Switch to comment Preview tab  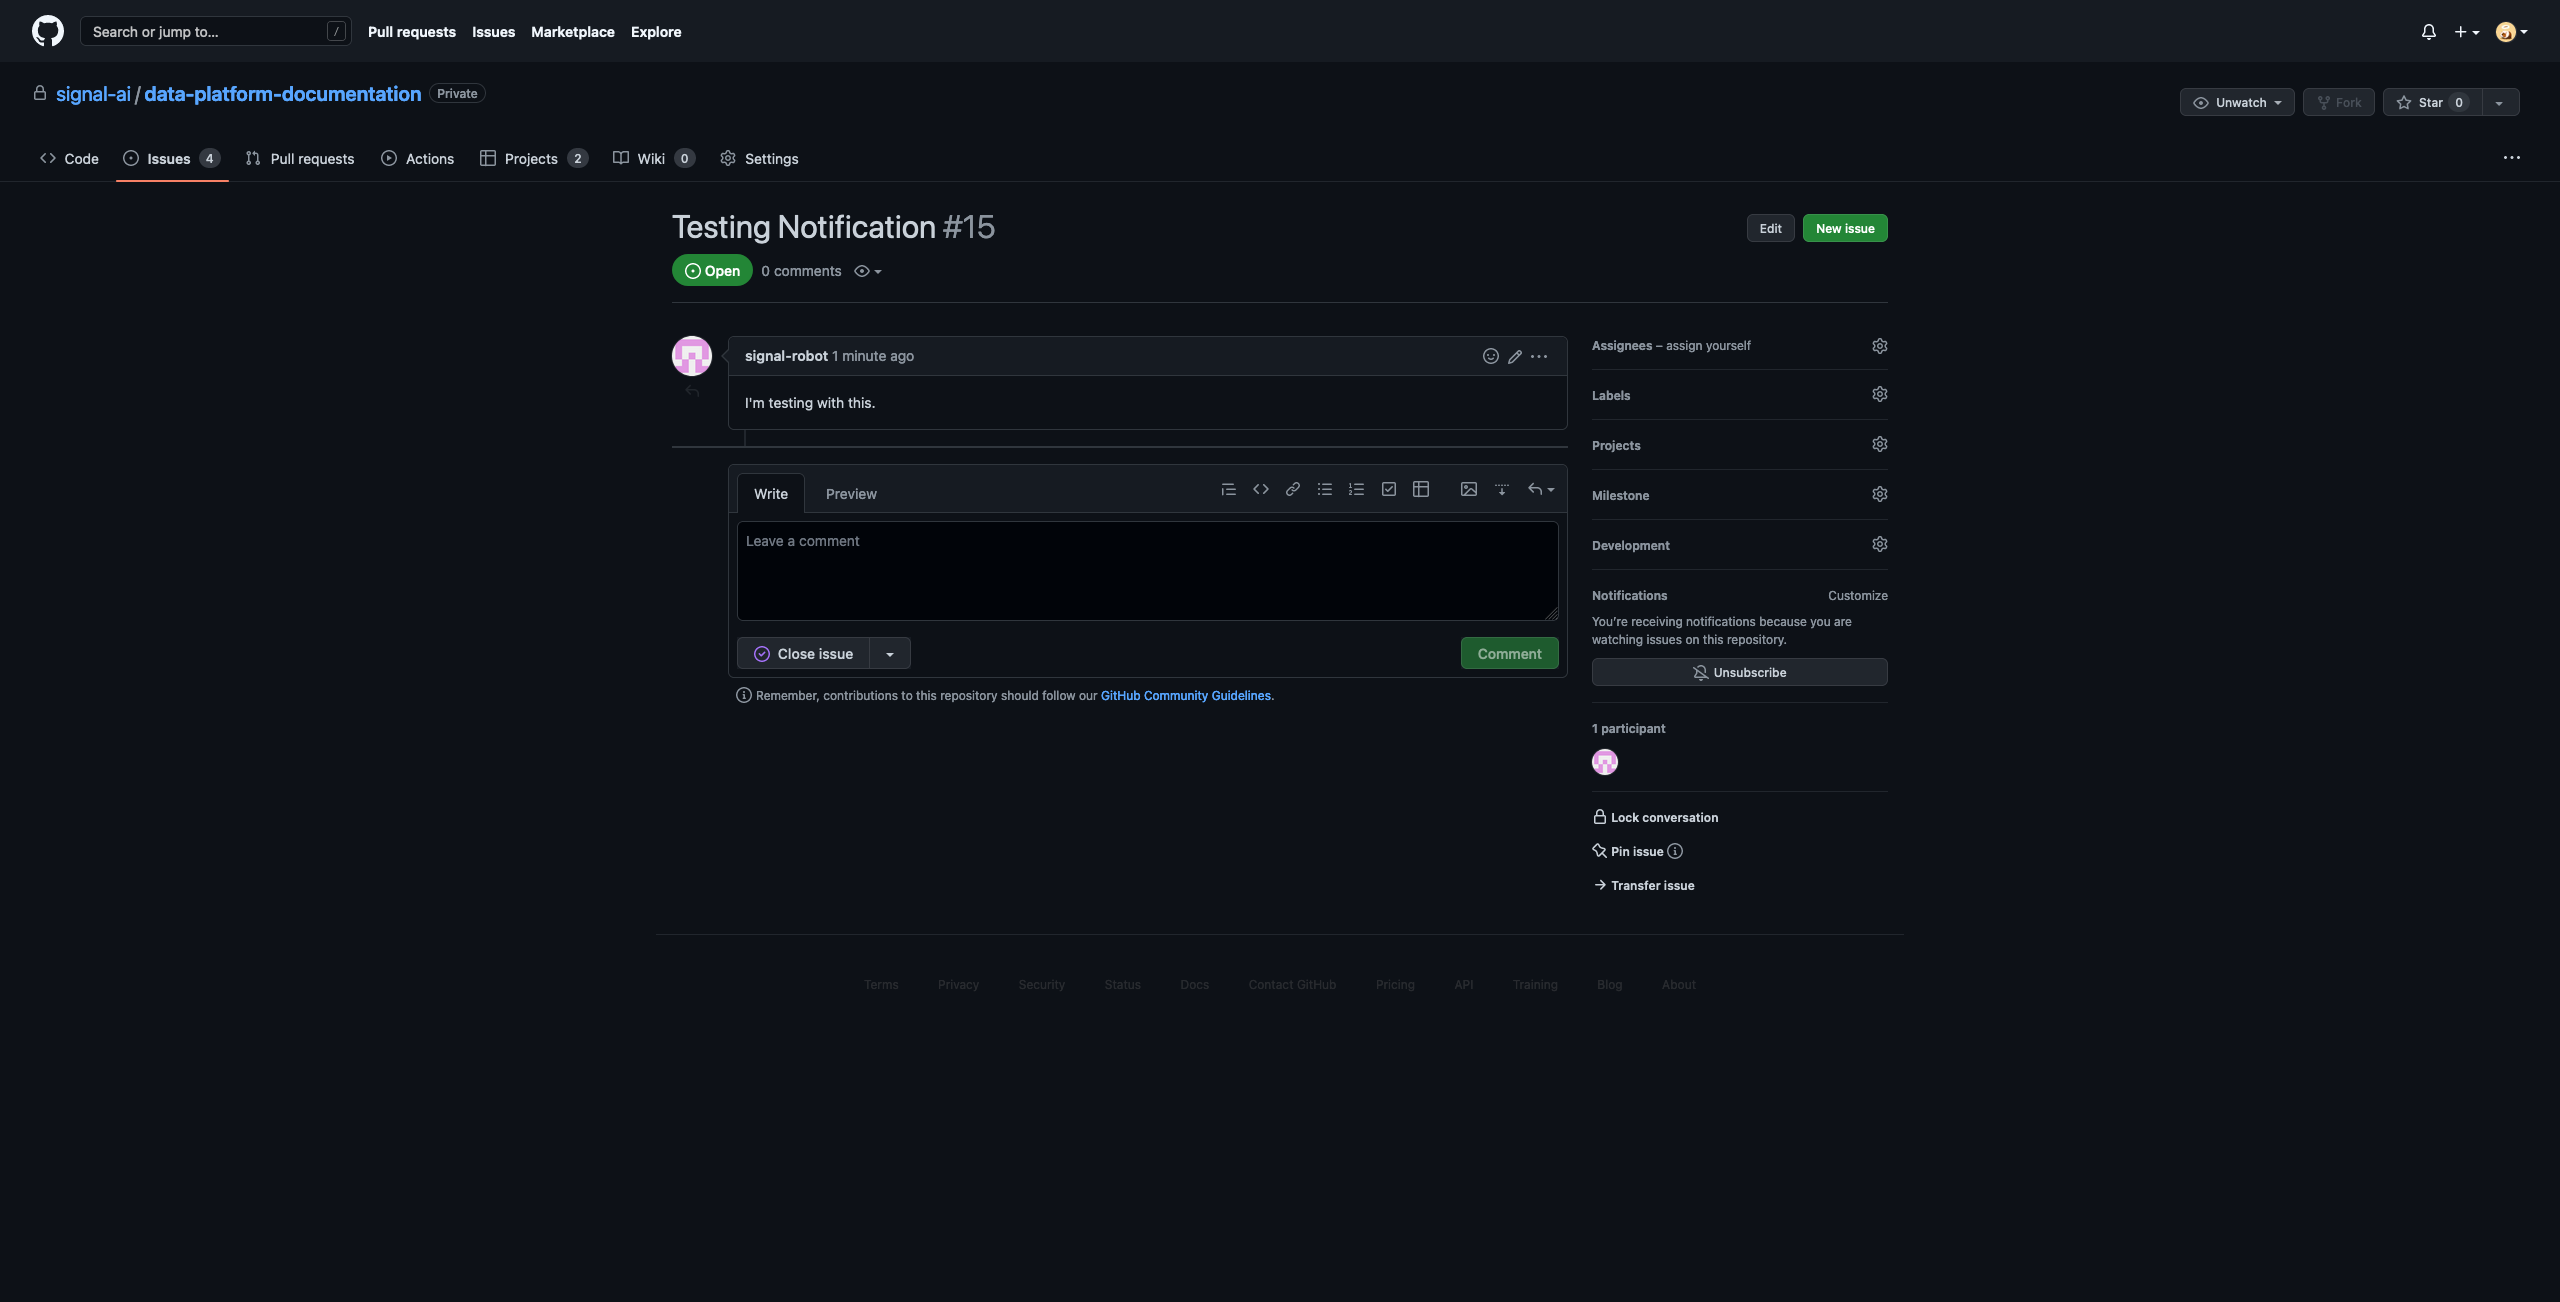[851, 494]
